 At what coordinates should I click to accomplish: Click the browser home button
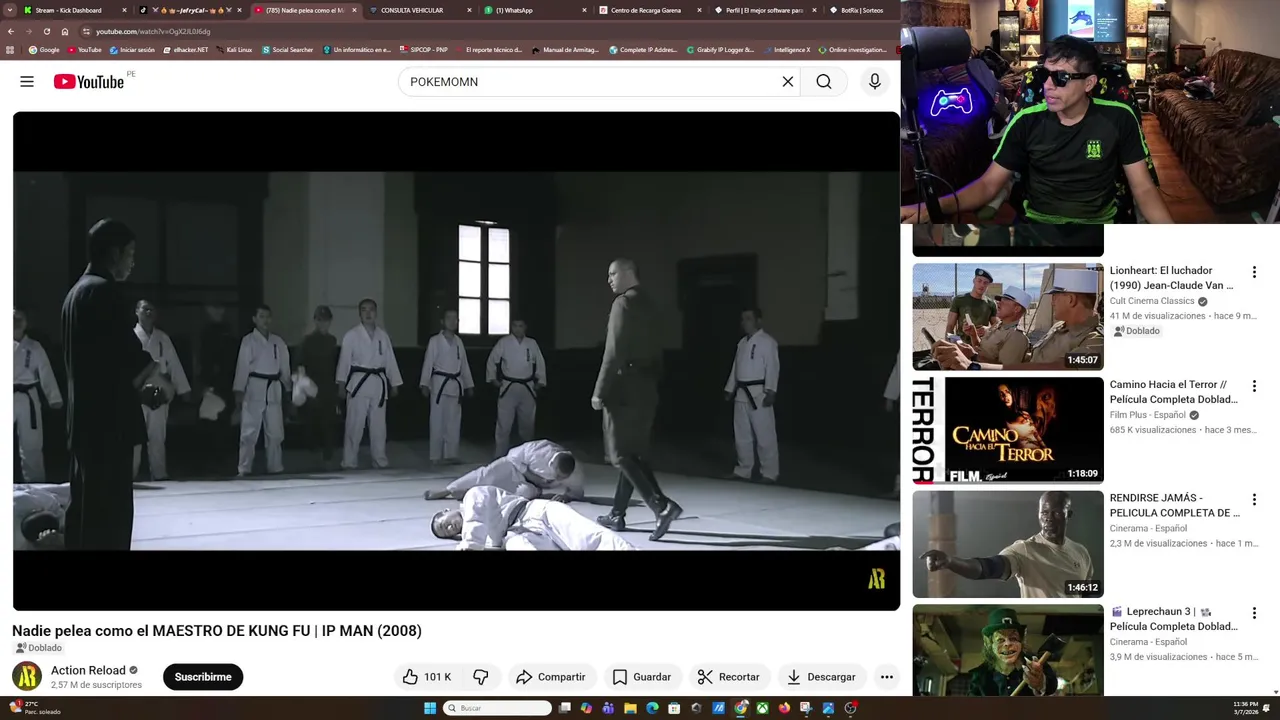click(65, 31)
